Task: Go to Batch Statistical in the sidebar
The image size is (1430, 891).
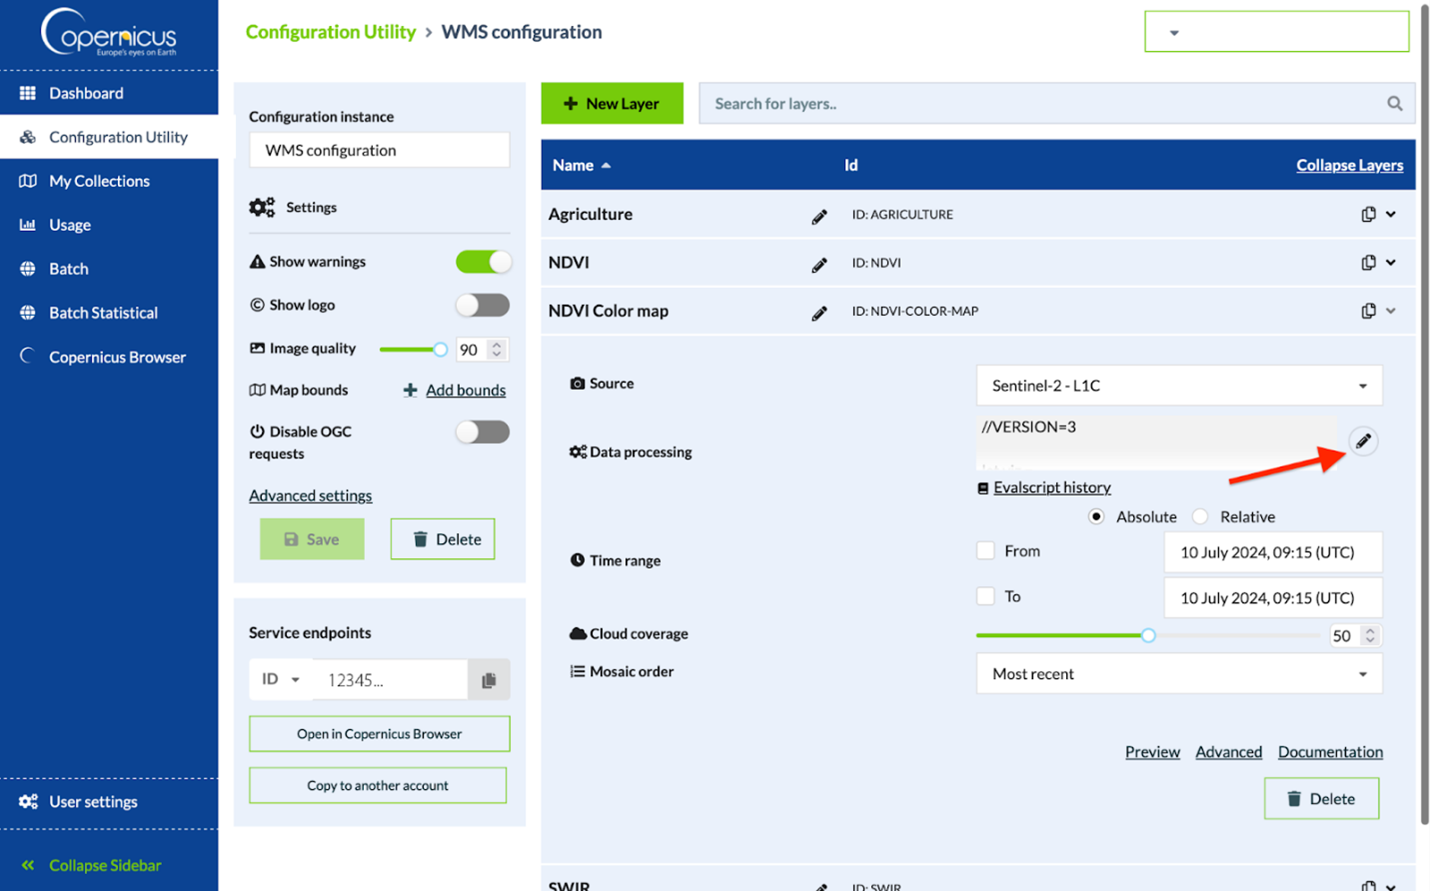Action: click(103, 313)
